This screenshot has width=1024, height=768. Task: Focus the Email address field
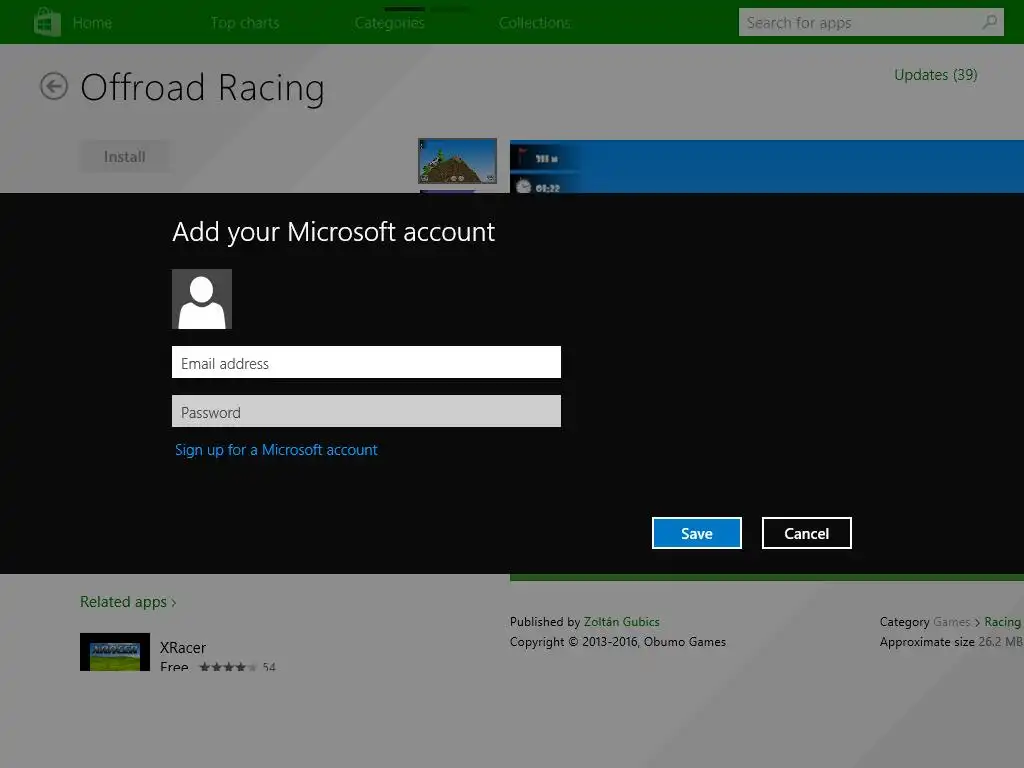(366, 362)
